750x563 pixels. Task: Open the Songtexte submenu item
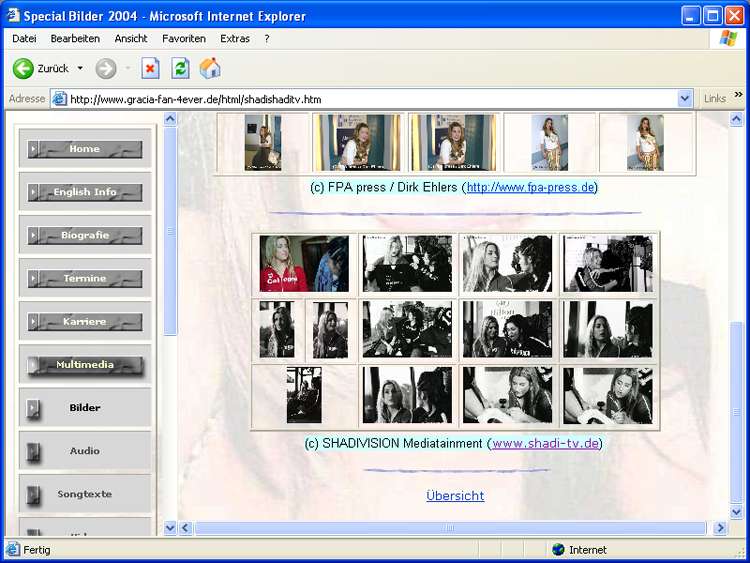[85, 494]
